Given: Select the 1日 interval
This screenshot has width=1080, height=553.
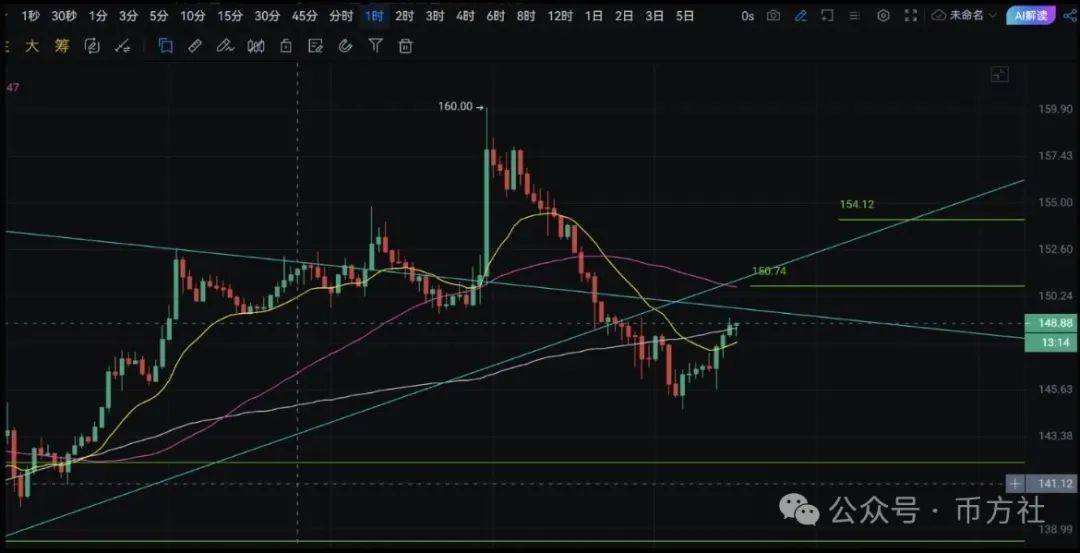Looking at the screenshot, I should coord(594,16).
